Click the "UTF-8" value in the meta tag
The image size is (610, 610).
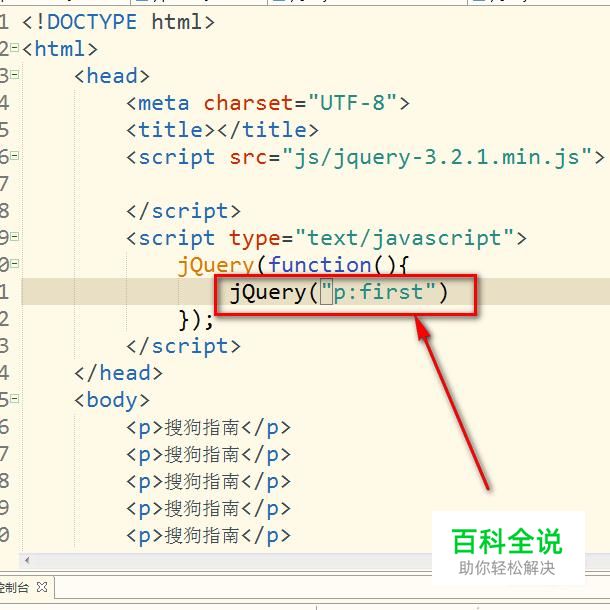[x=352, y=103]
